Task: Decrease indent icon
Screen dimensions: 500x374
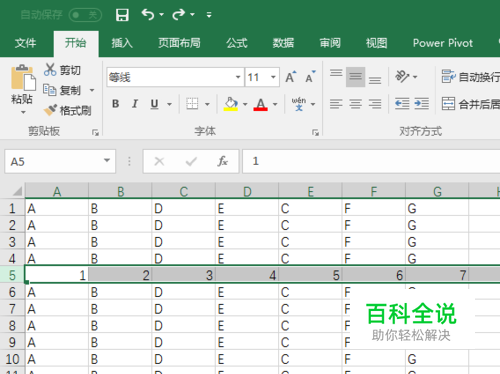Action: [402, 104]
